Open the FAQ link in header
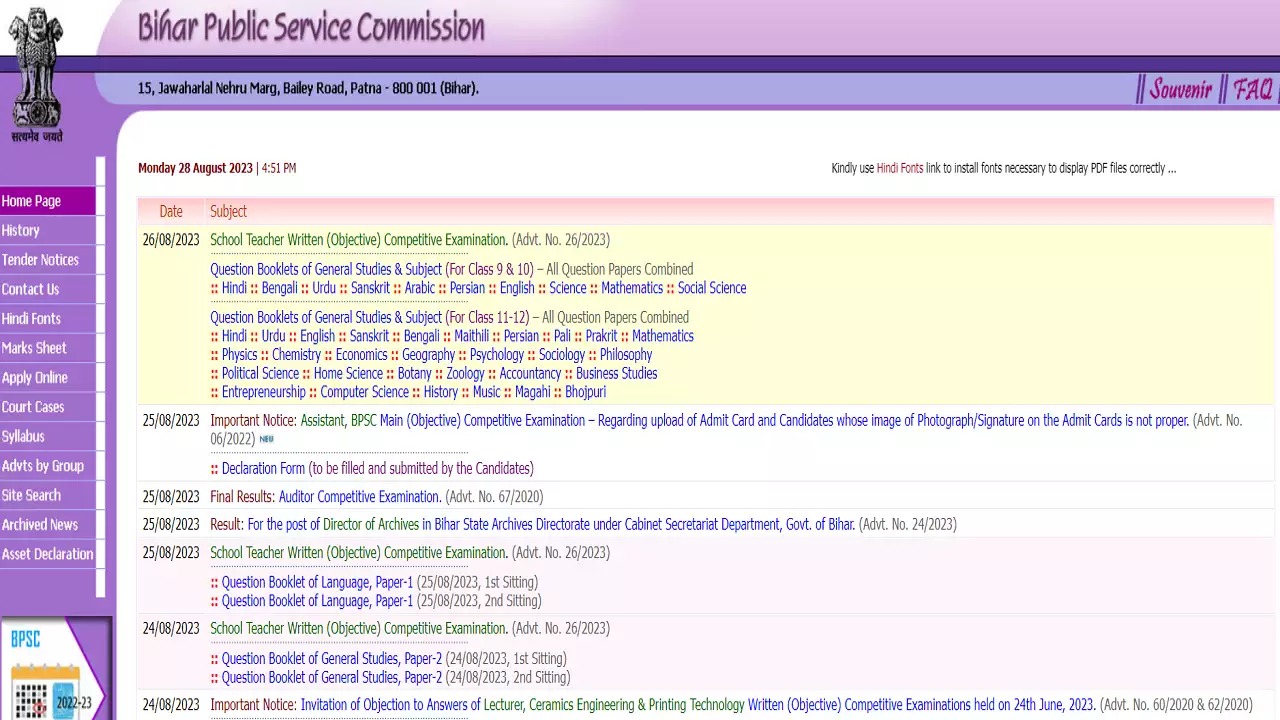This screenshot has height=720, width=1280. pyautogui.click(x=1252, y=89)
